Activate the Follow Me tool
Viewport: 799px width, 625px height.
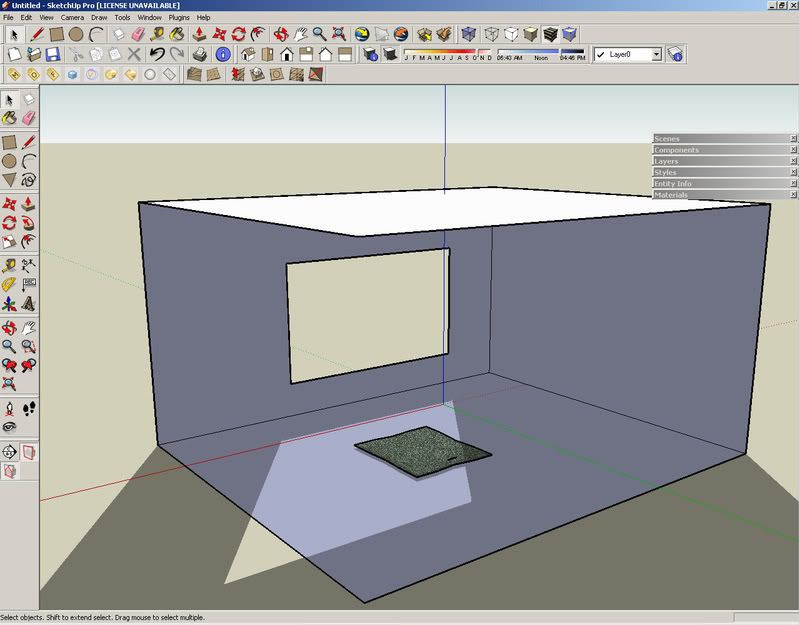pyautogui.click(x=29, y=223)
